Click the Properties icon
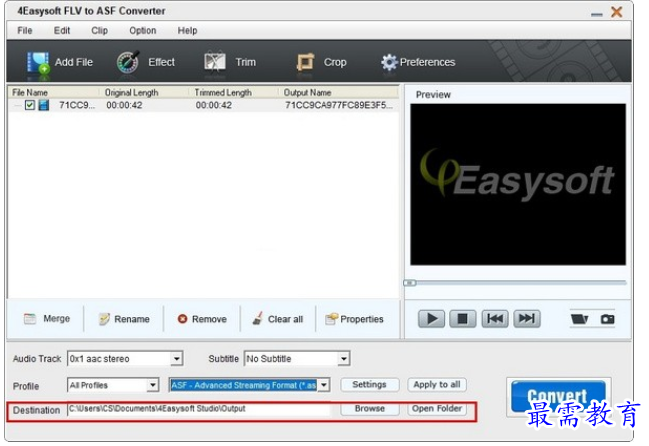This screenshot has width=649, height=446. tap(332, 319)
